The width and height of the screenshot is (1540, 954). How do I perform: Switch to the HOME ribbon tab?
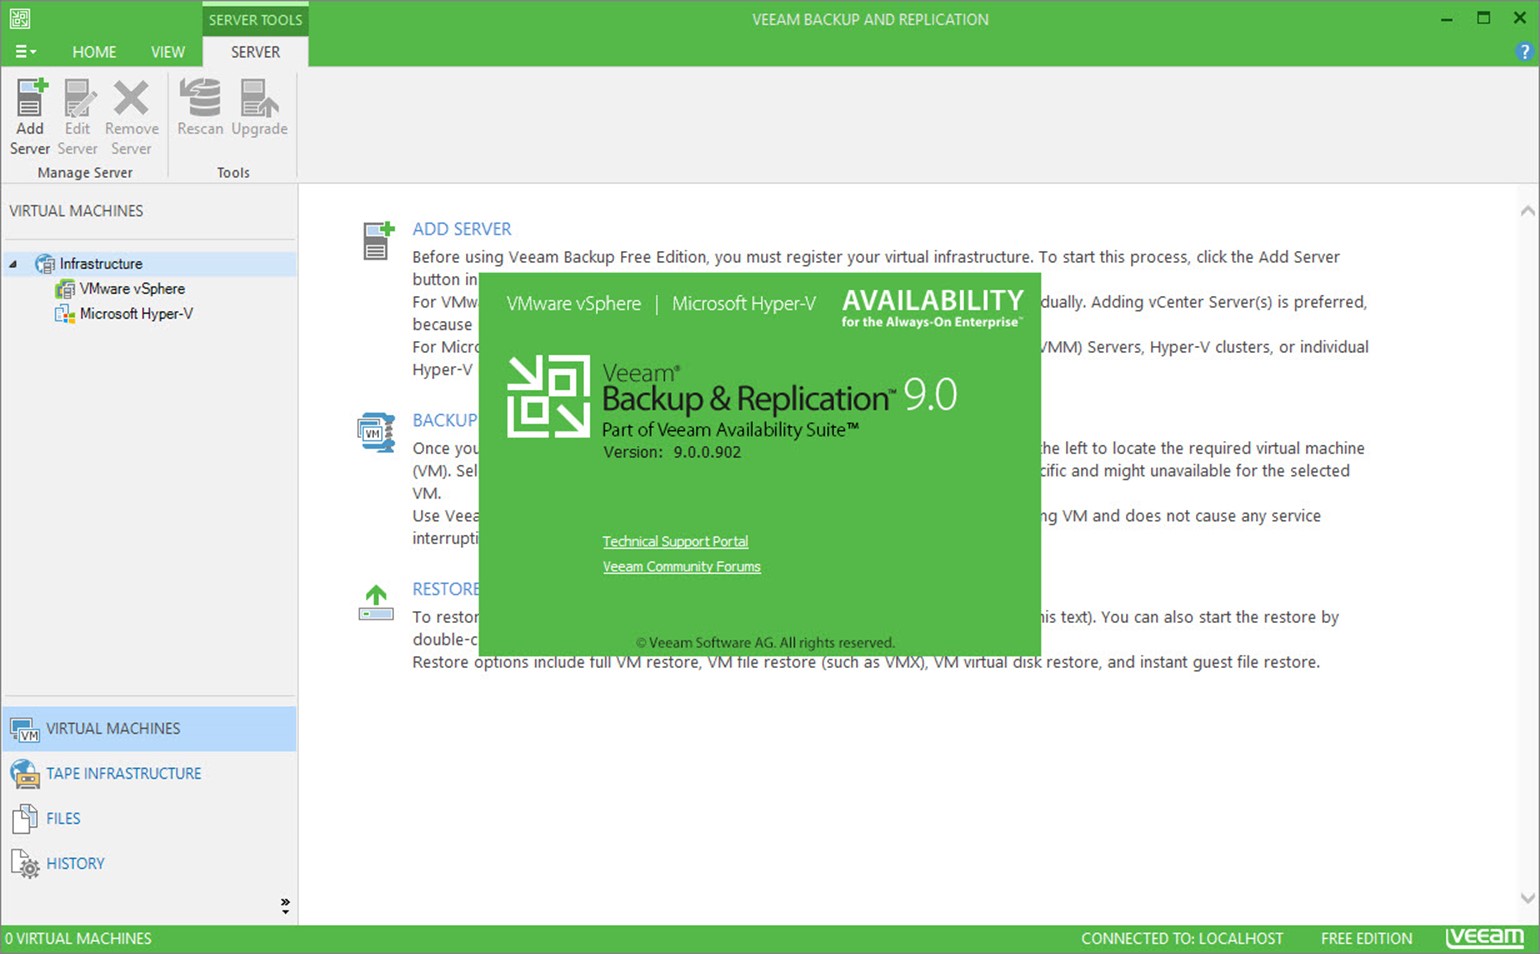pos(94,52)
